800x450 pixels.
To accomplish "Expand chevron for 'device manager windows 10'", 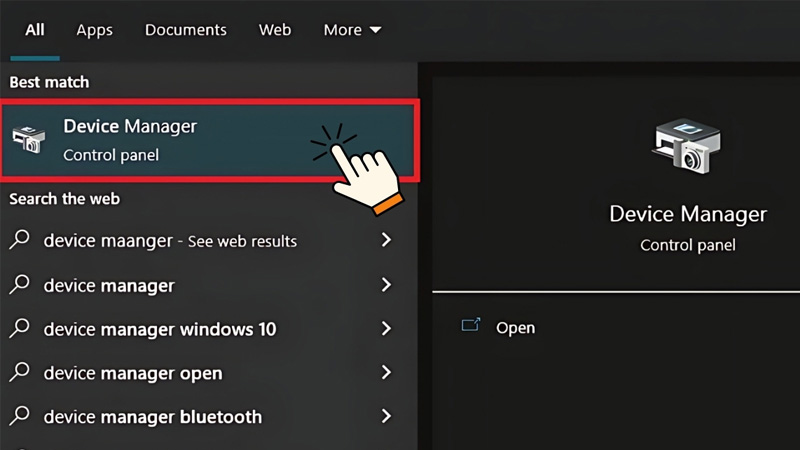I will [386, 329].
